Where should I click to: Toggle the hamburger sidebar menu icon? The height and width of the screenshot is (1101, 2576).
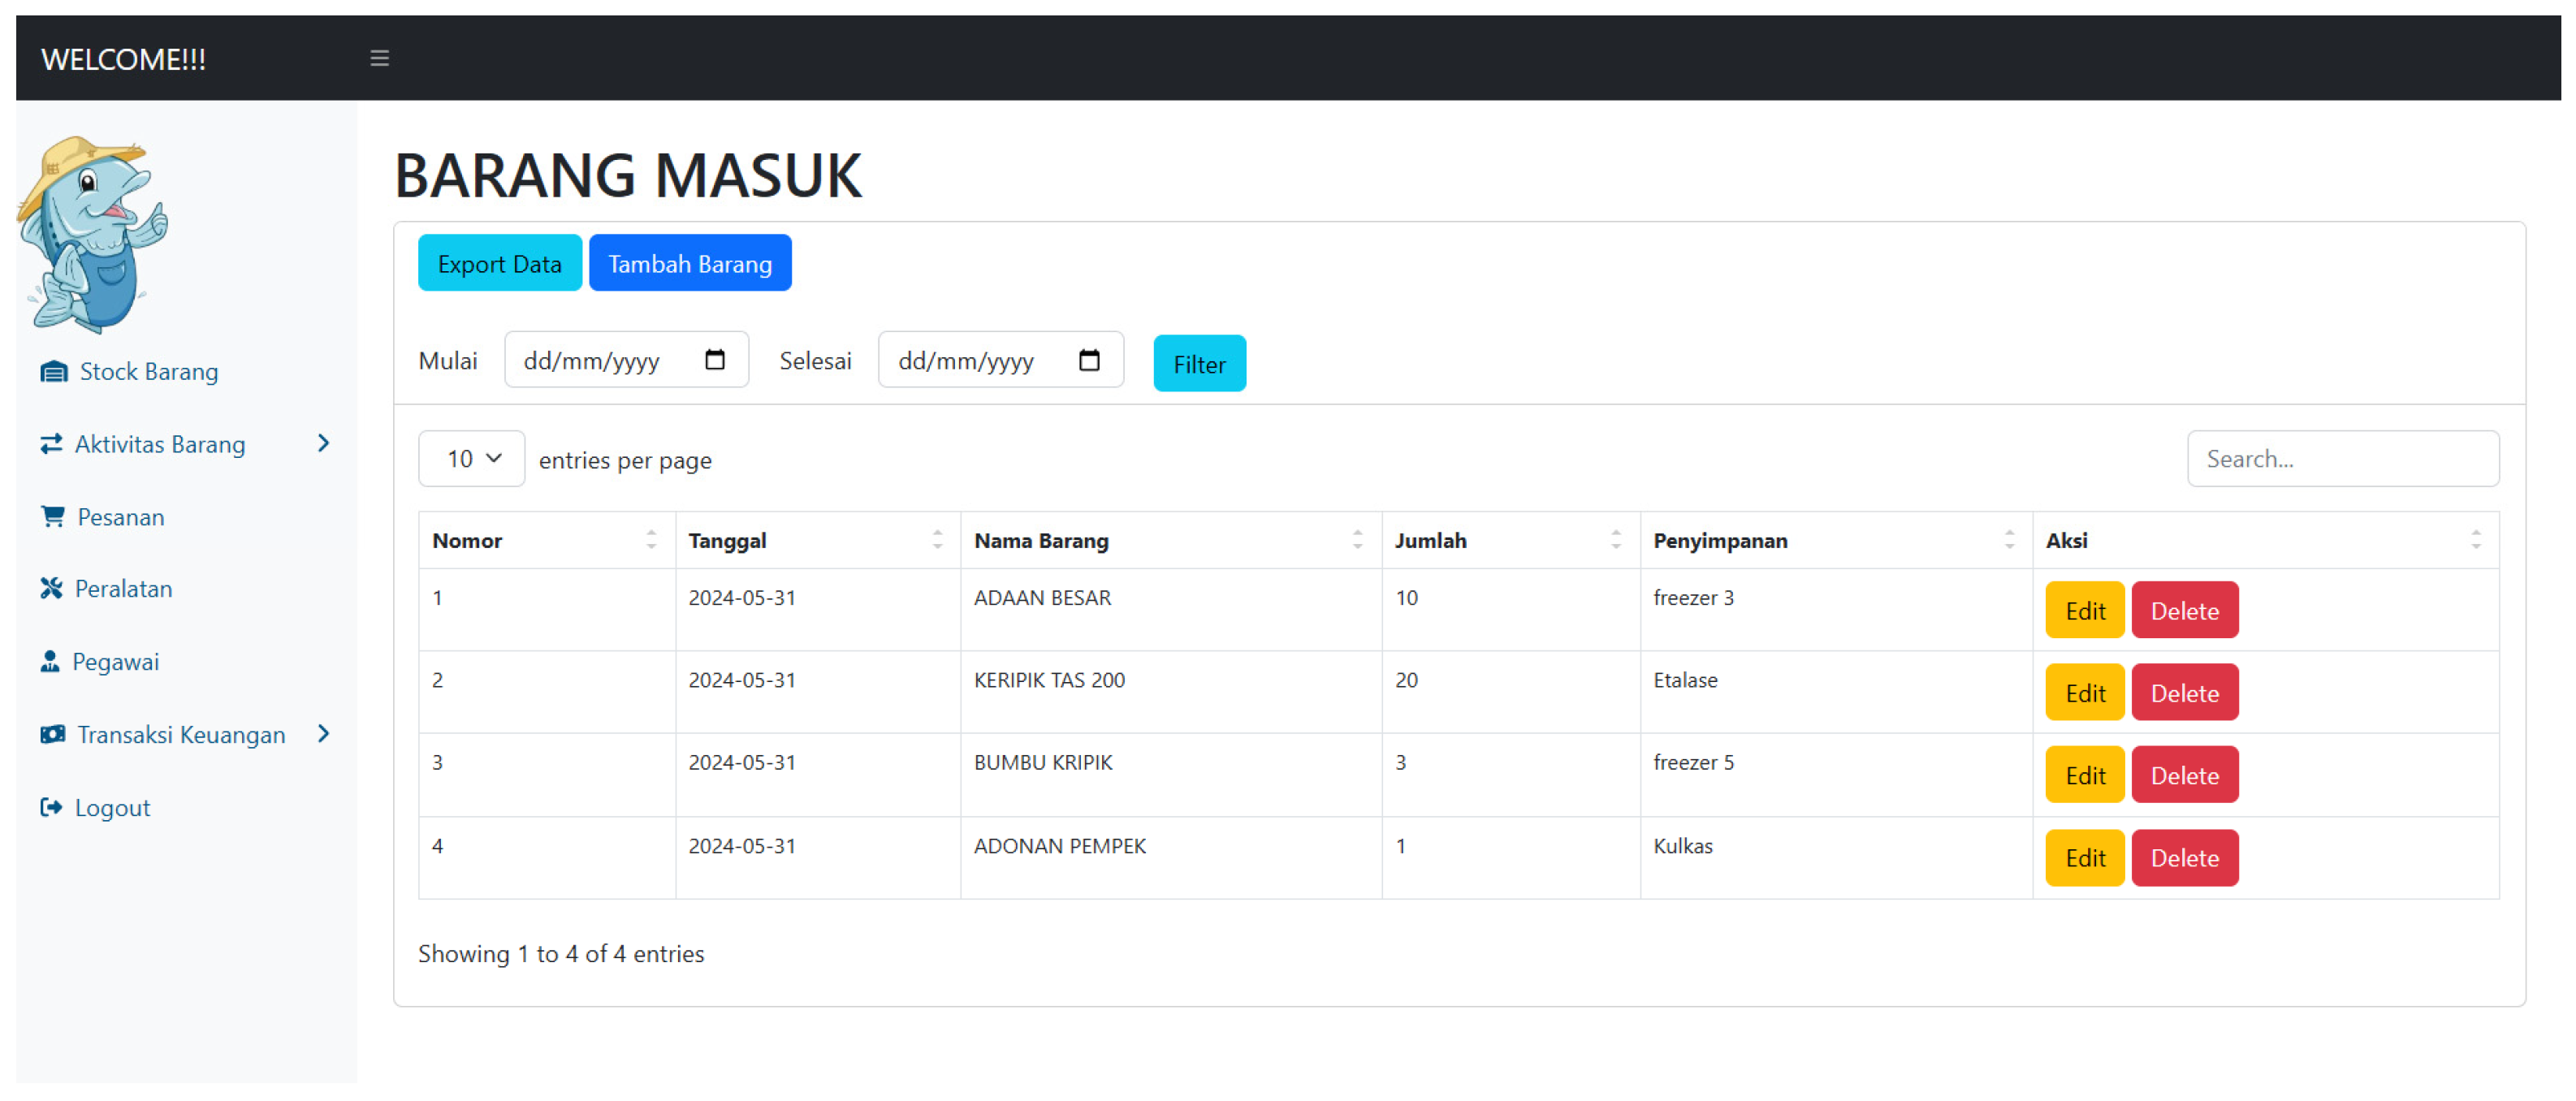[x=379, y=58]
